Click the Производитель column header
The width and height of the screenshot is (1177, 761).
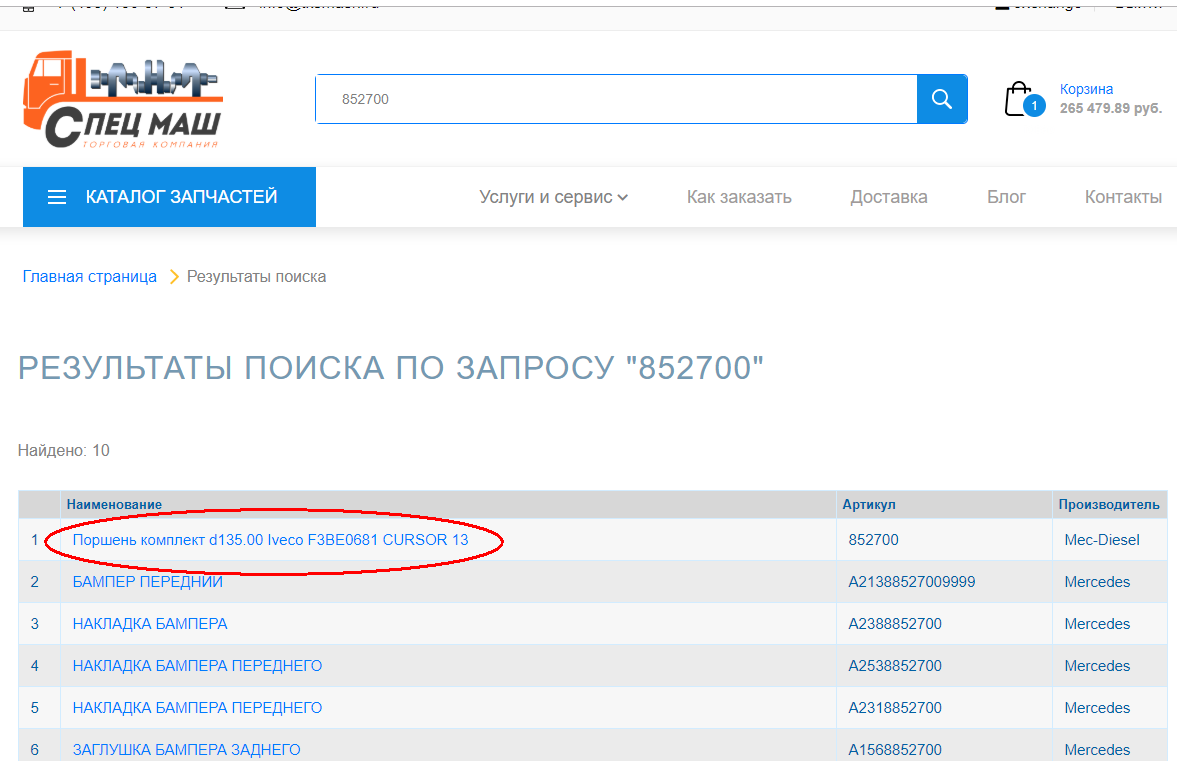pyautogui.click(x=1109, y=505)
